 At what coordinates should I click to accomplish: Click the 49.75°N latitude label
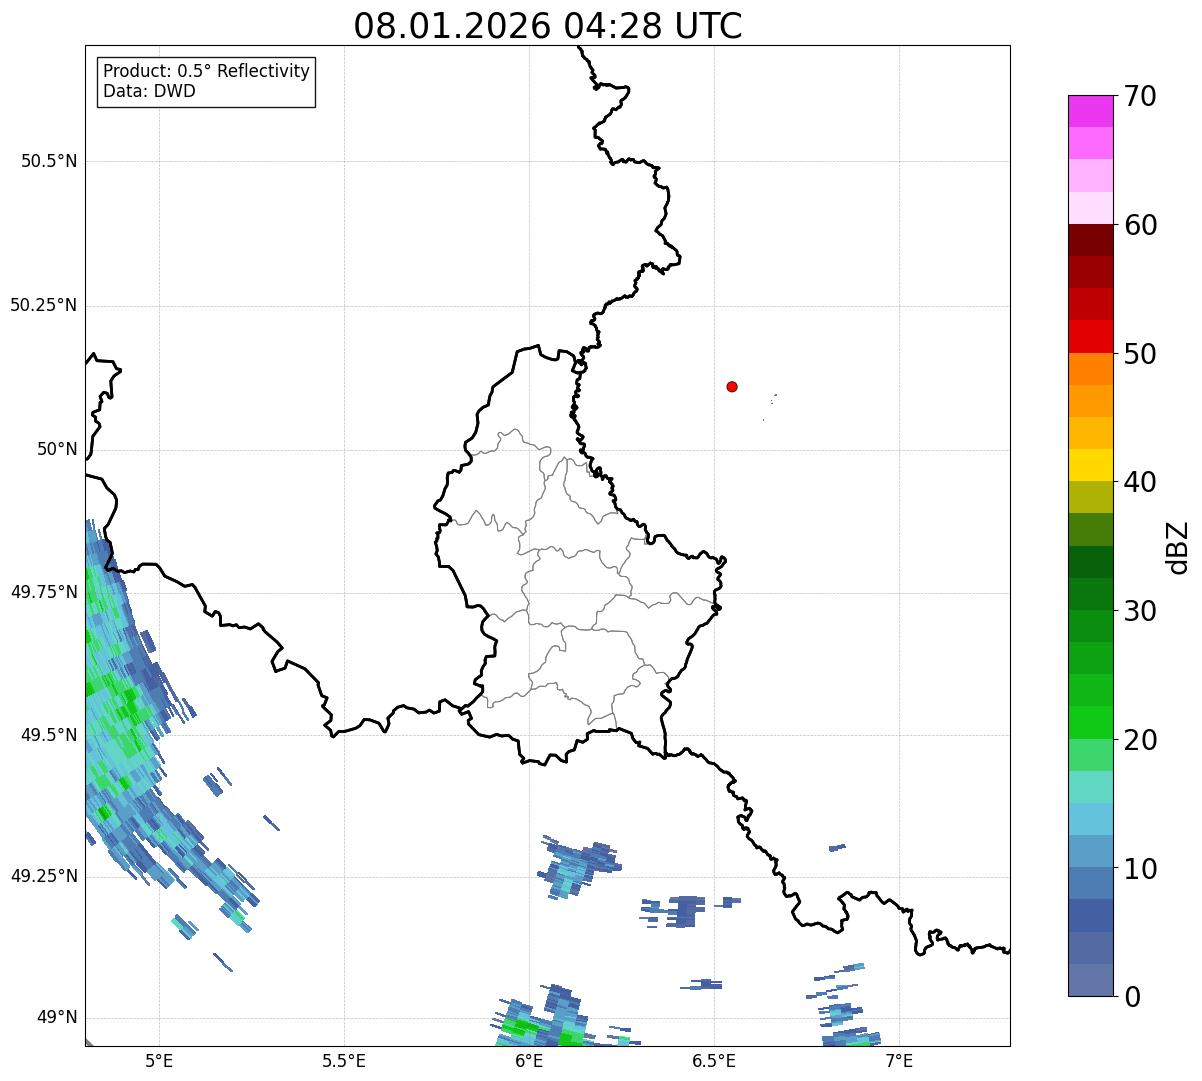point(43,592)
